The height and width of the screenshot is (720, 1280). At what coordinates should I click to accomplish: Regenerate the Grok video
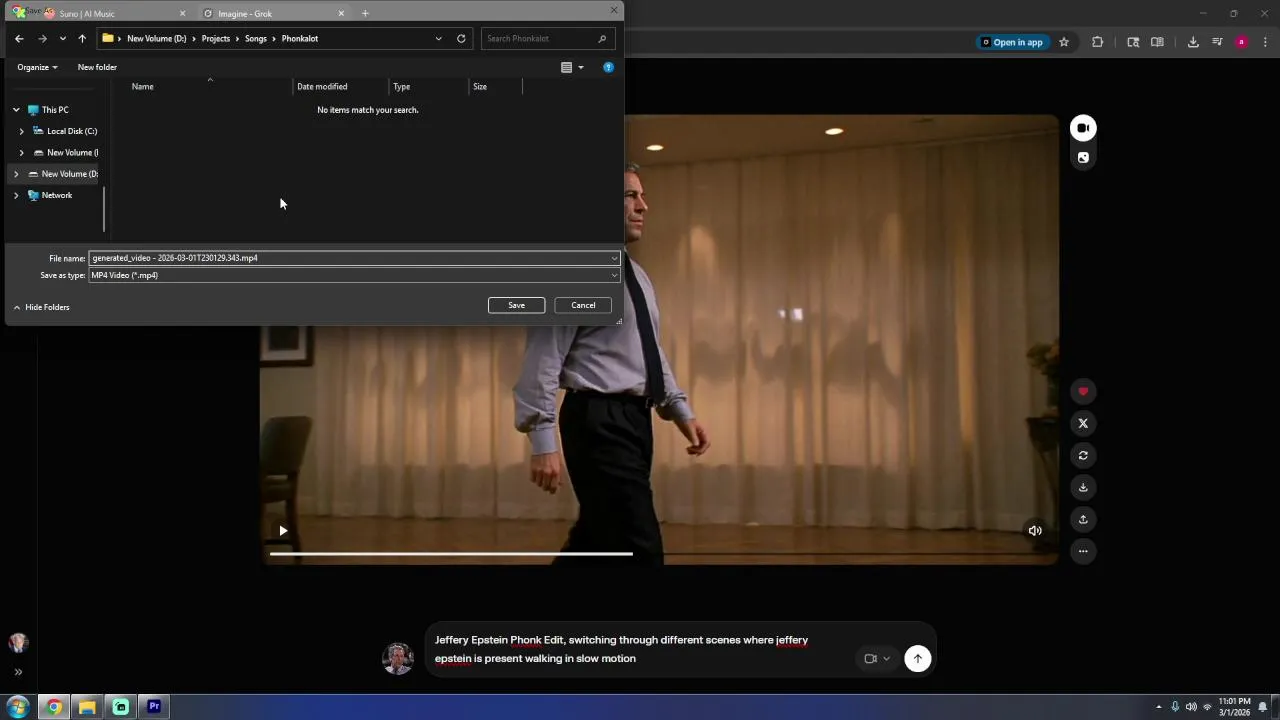pyautogui.click(x=1083, y=455)
